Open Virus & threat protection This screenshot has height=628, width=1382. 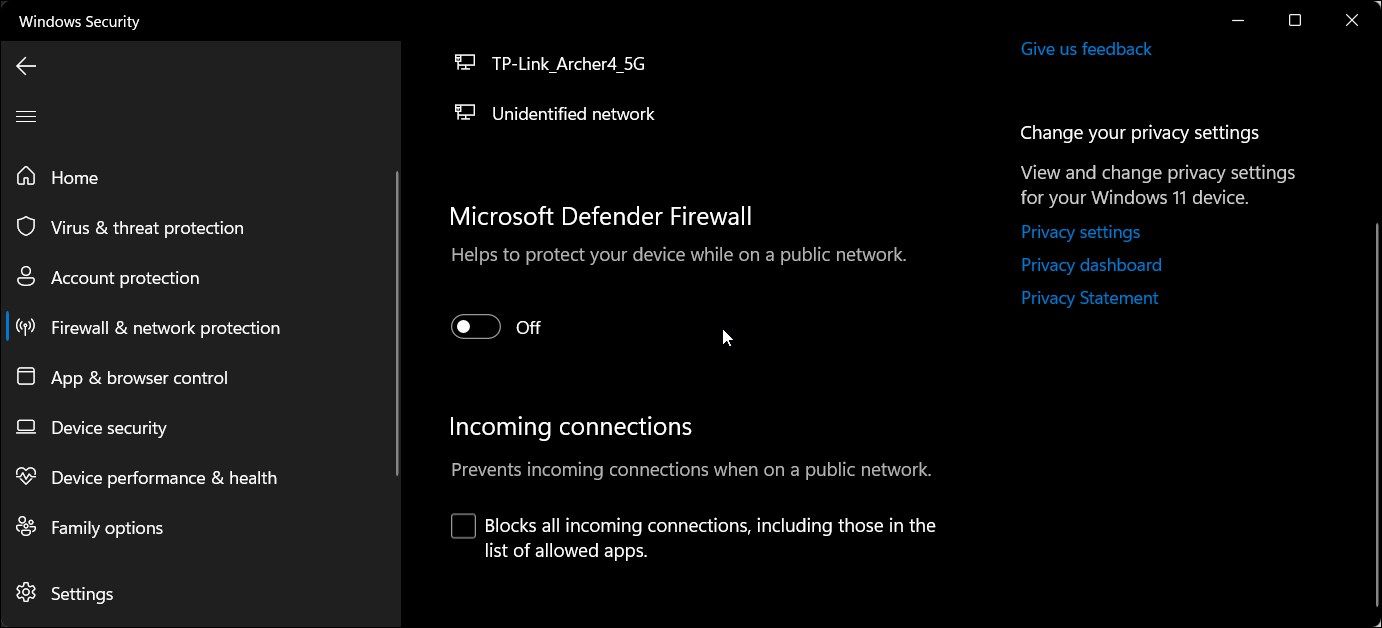click(x=147, y=227)
